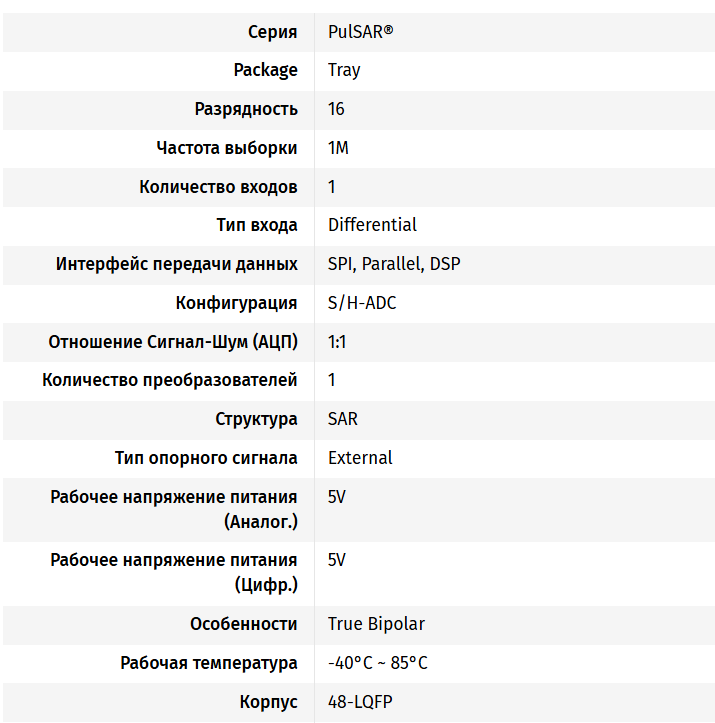Click the 48-LQFP package case value
Viewport: 715px width, 723px height.
pyautogui.click(x=360, y=702)
